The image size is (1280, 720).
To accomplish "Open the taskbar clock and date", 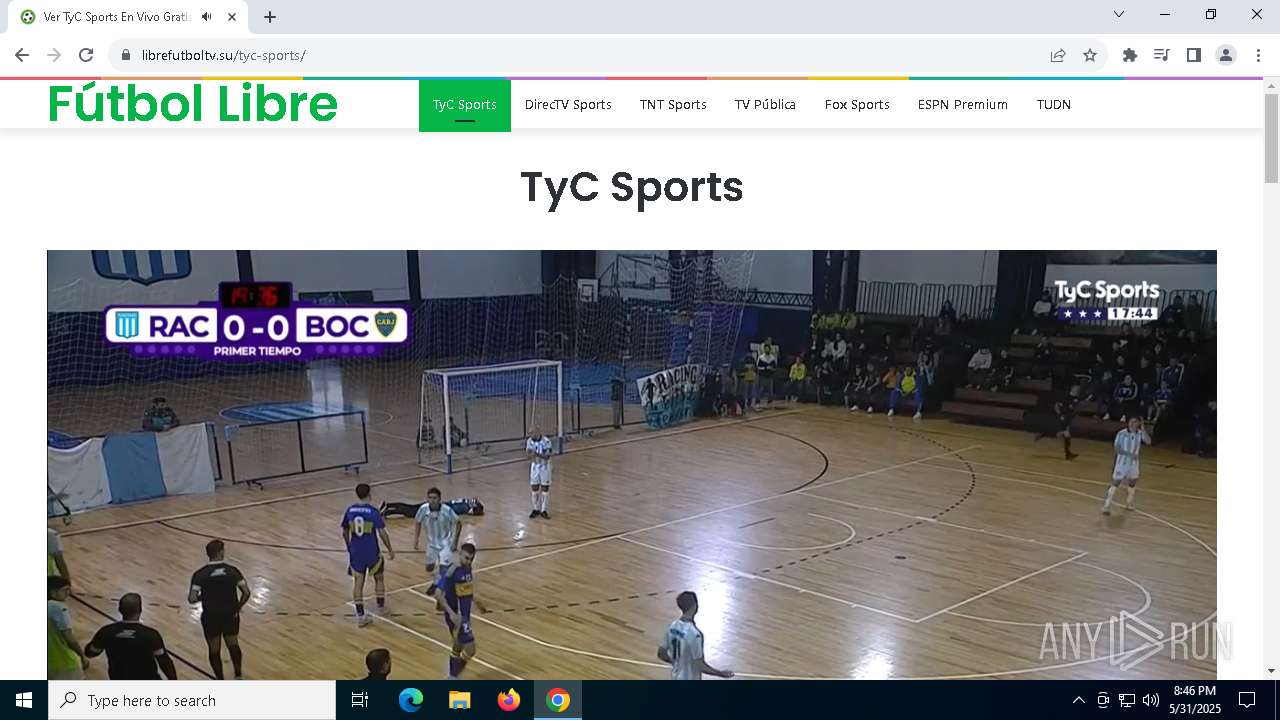I will 1195,700.
